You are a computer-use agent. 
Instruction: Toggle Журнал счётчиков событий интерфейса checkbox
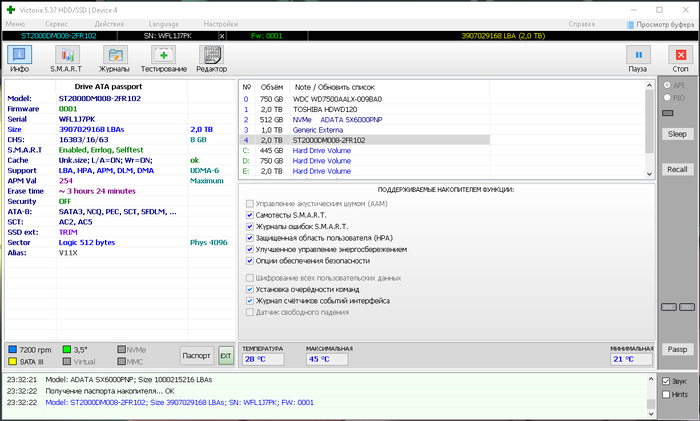pos(250,301)
